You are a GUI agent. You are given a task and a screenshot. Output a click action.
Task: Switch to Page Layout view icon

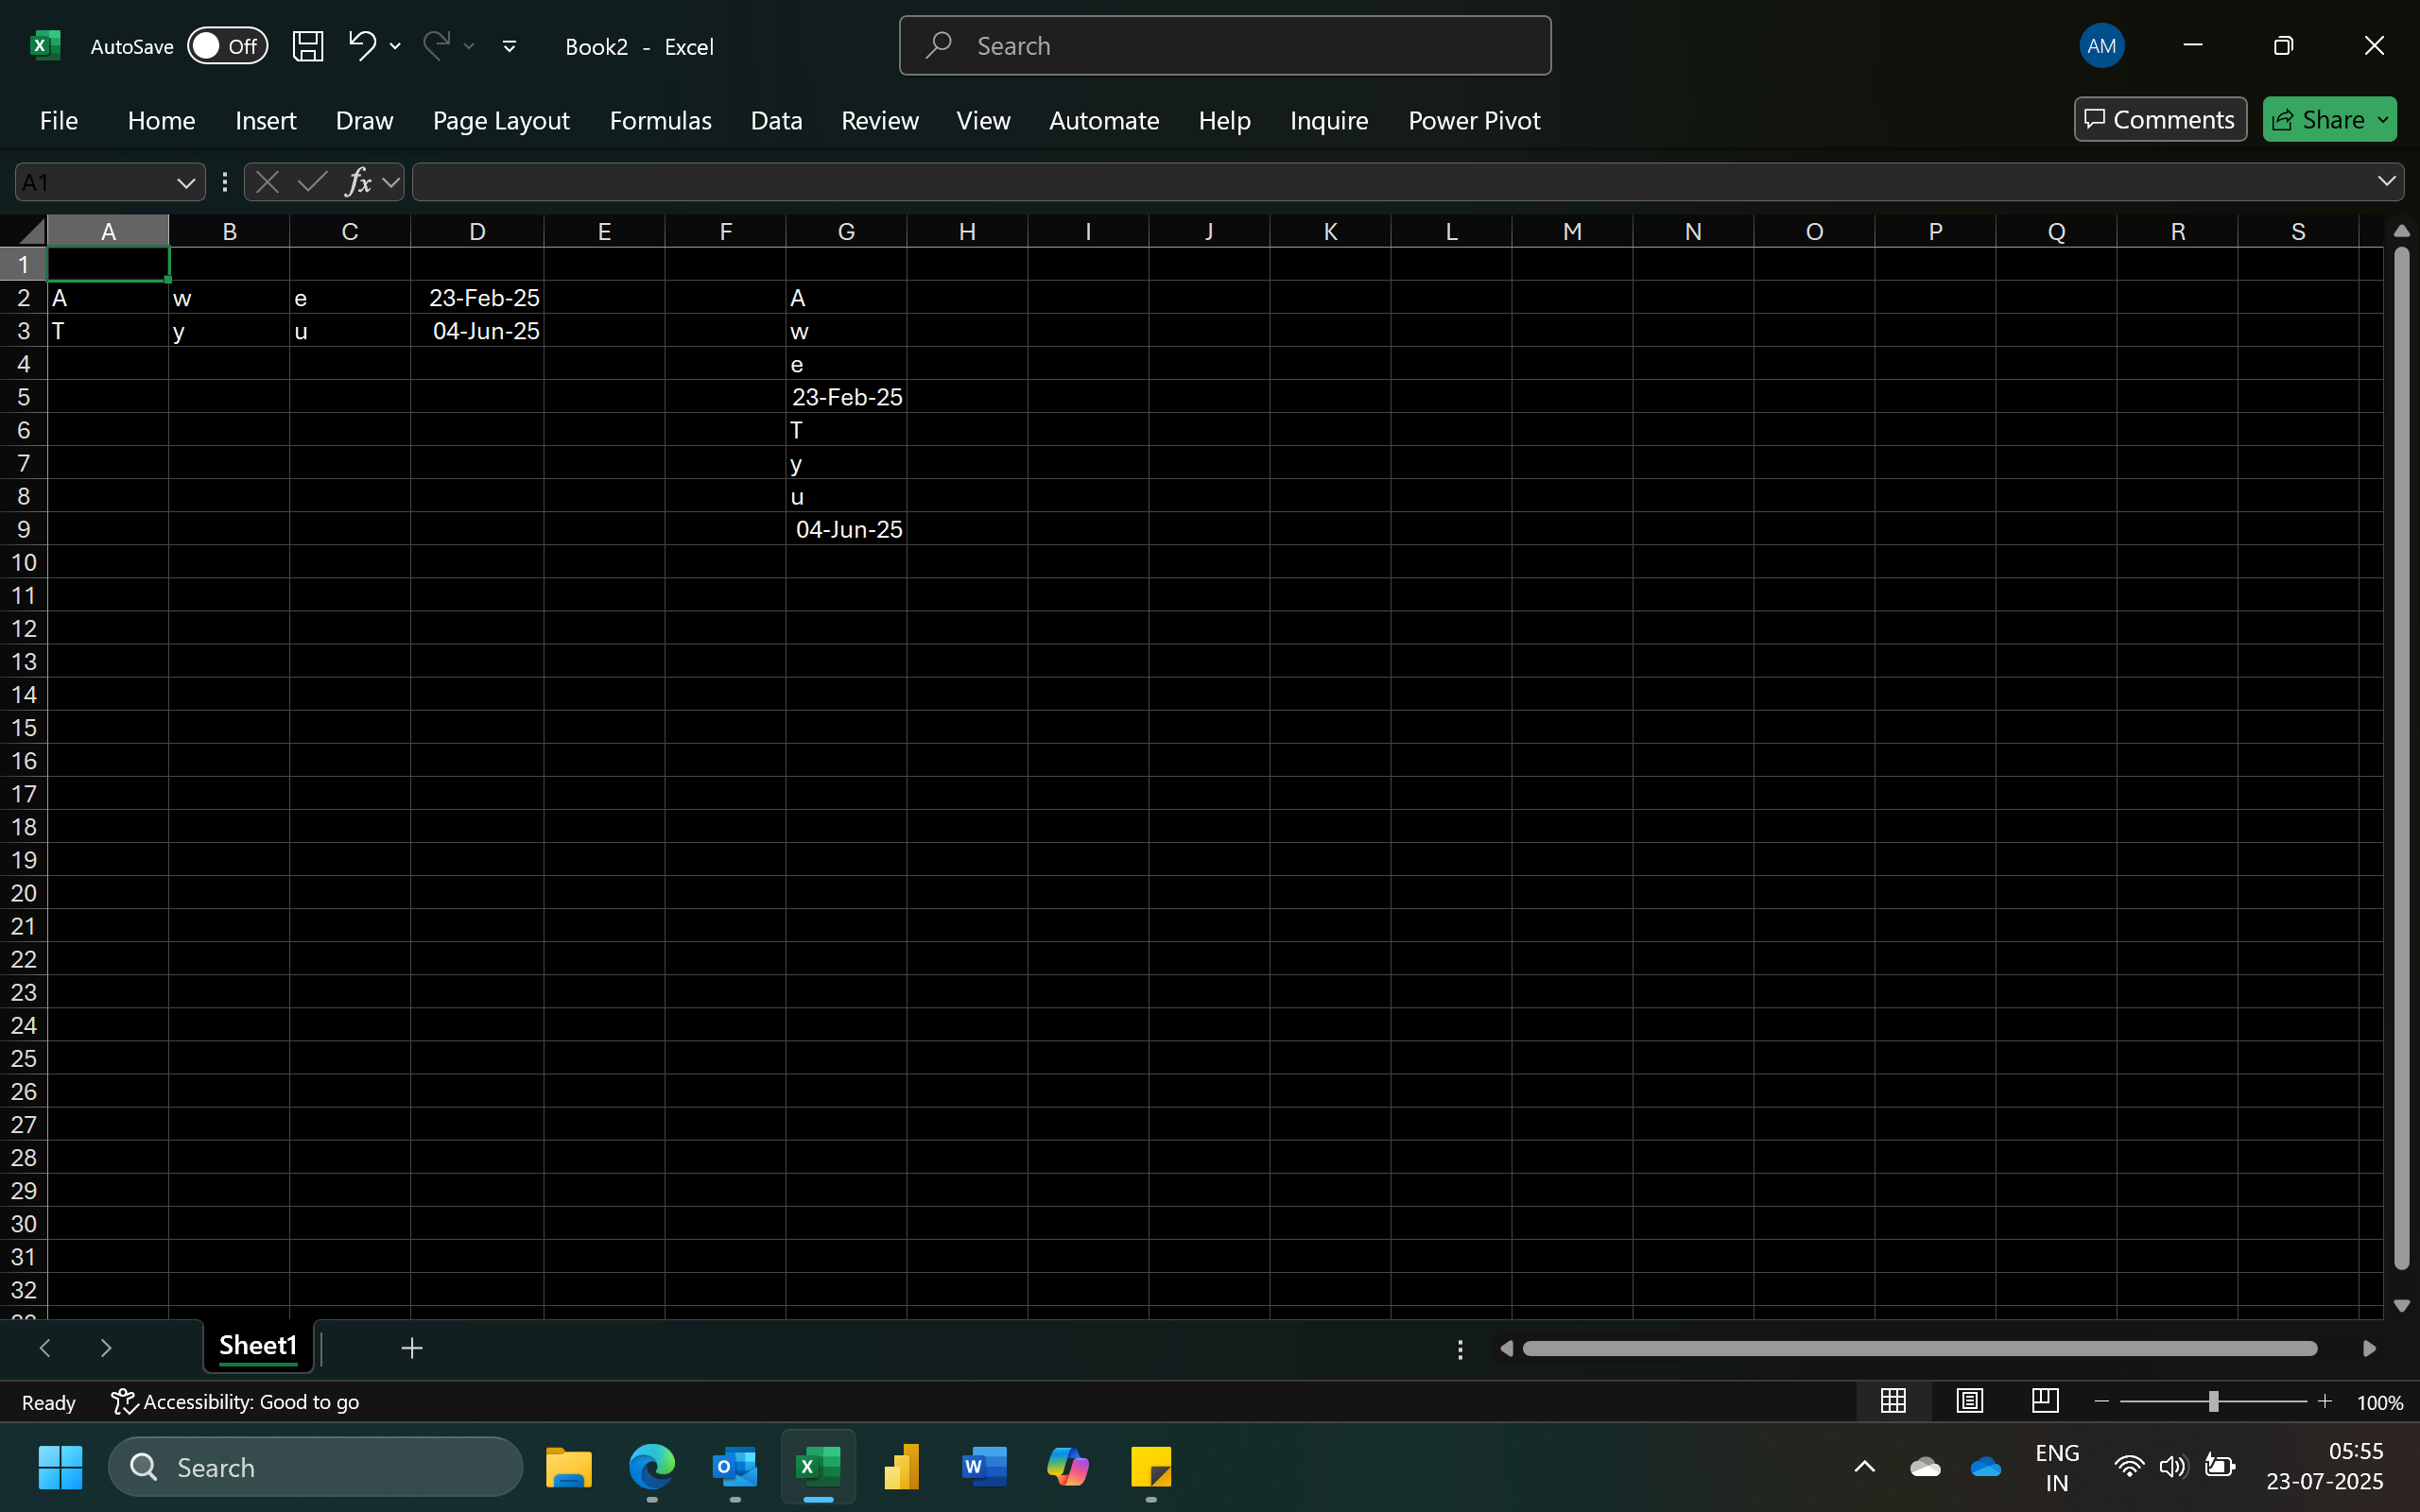point(1969,1401)
